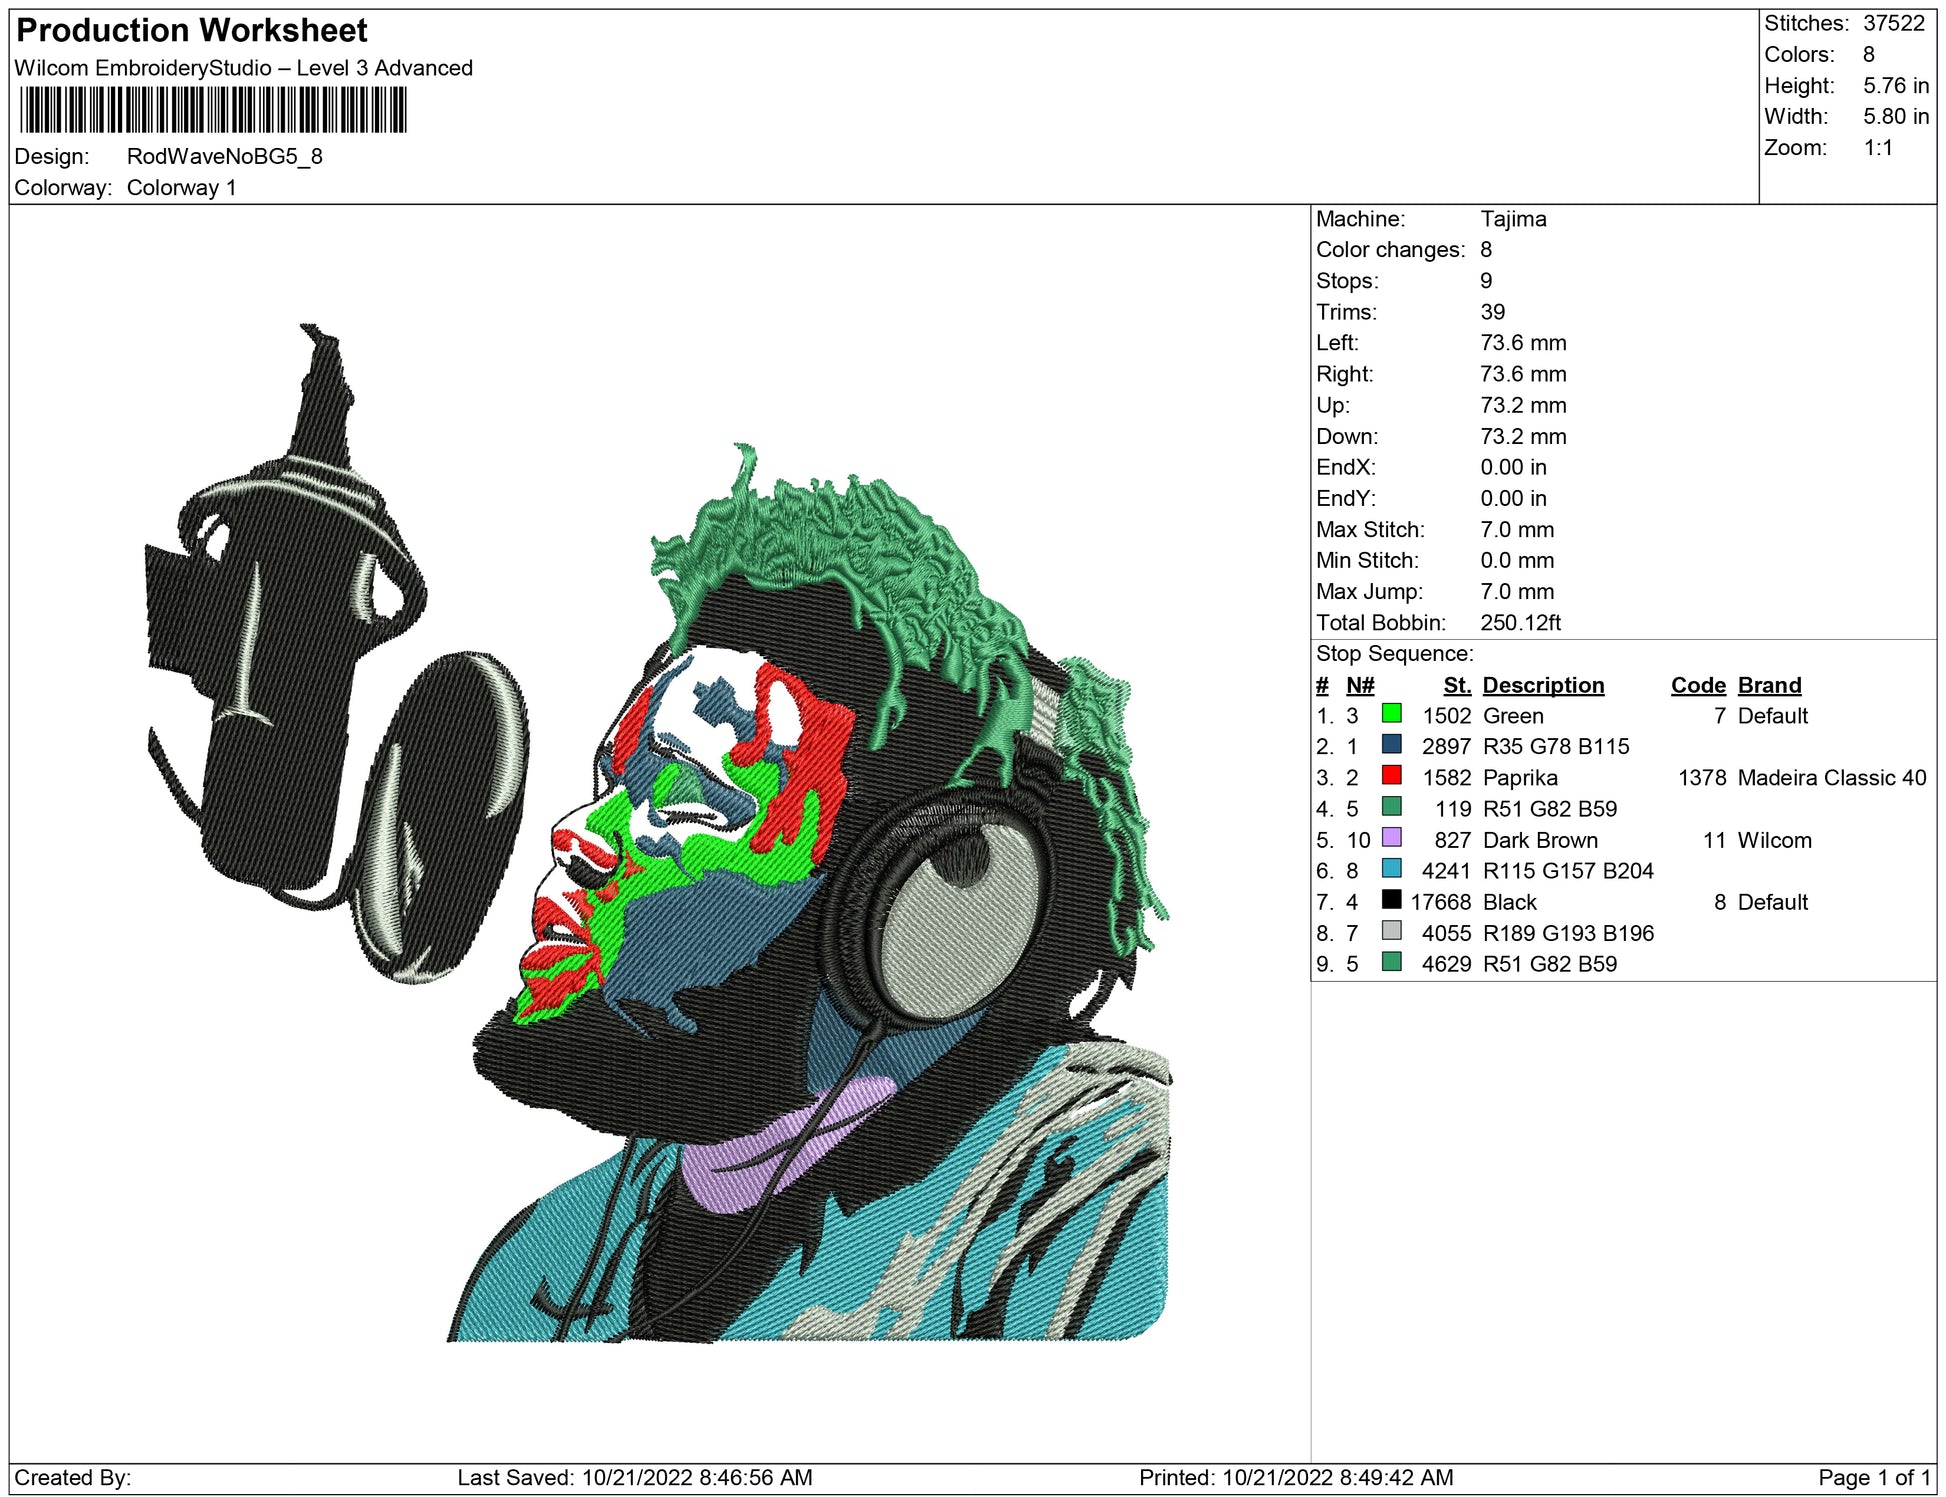This screenshot has width=1946, height=1497.
Task: Click the Code column header
Action: click(x=1697, y=685)
